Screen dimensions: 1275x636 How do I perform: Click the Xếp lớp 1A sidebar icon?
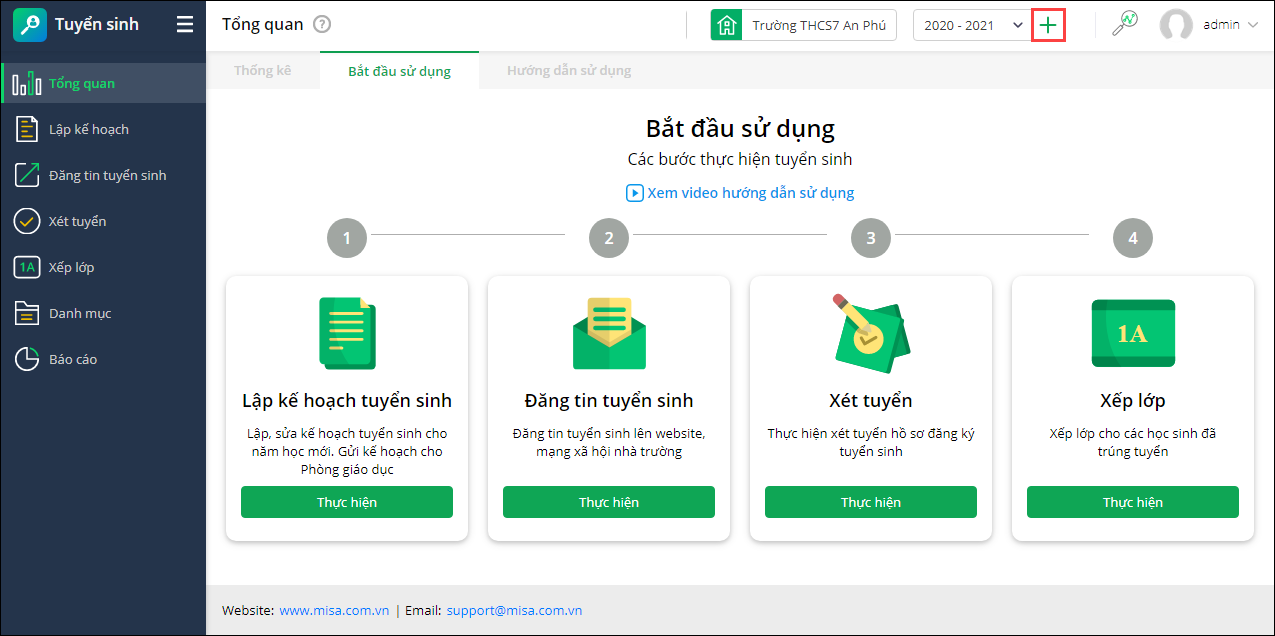[x=27, y=267]
